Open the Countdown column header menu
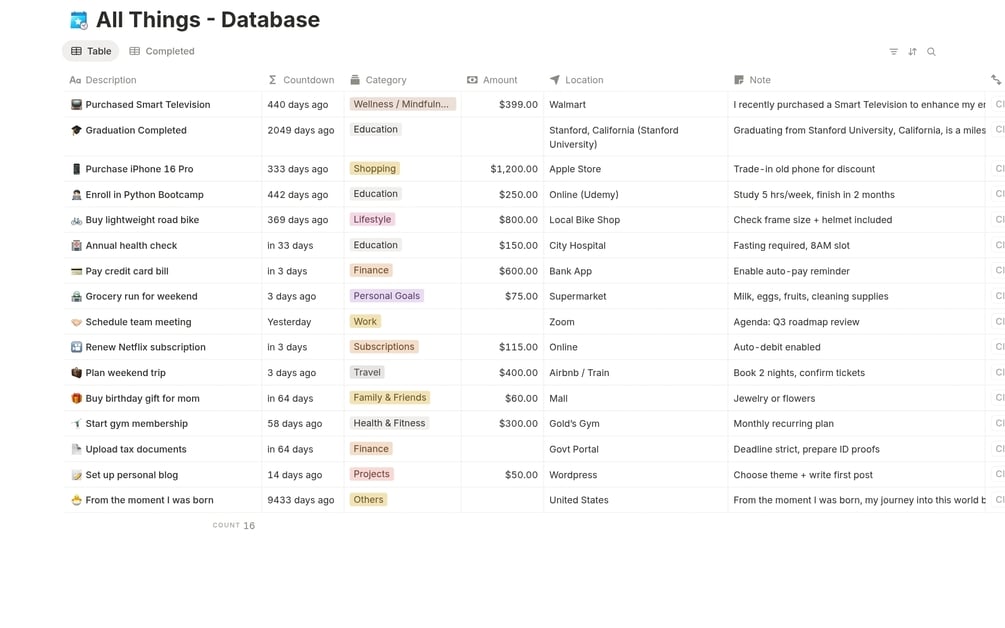 pos(308,80)
